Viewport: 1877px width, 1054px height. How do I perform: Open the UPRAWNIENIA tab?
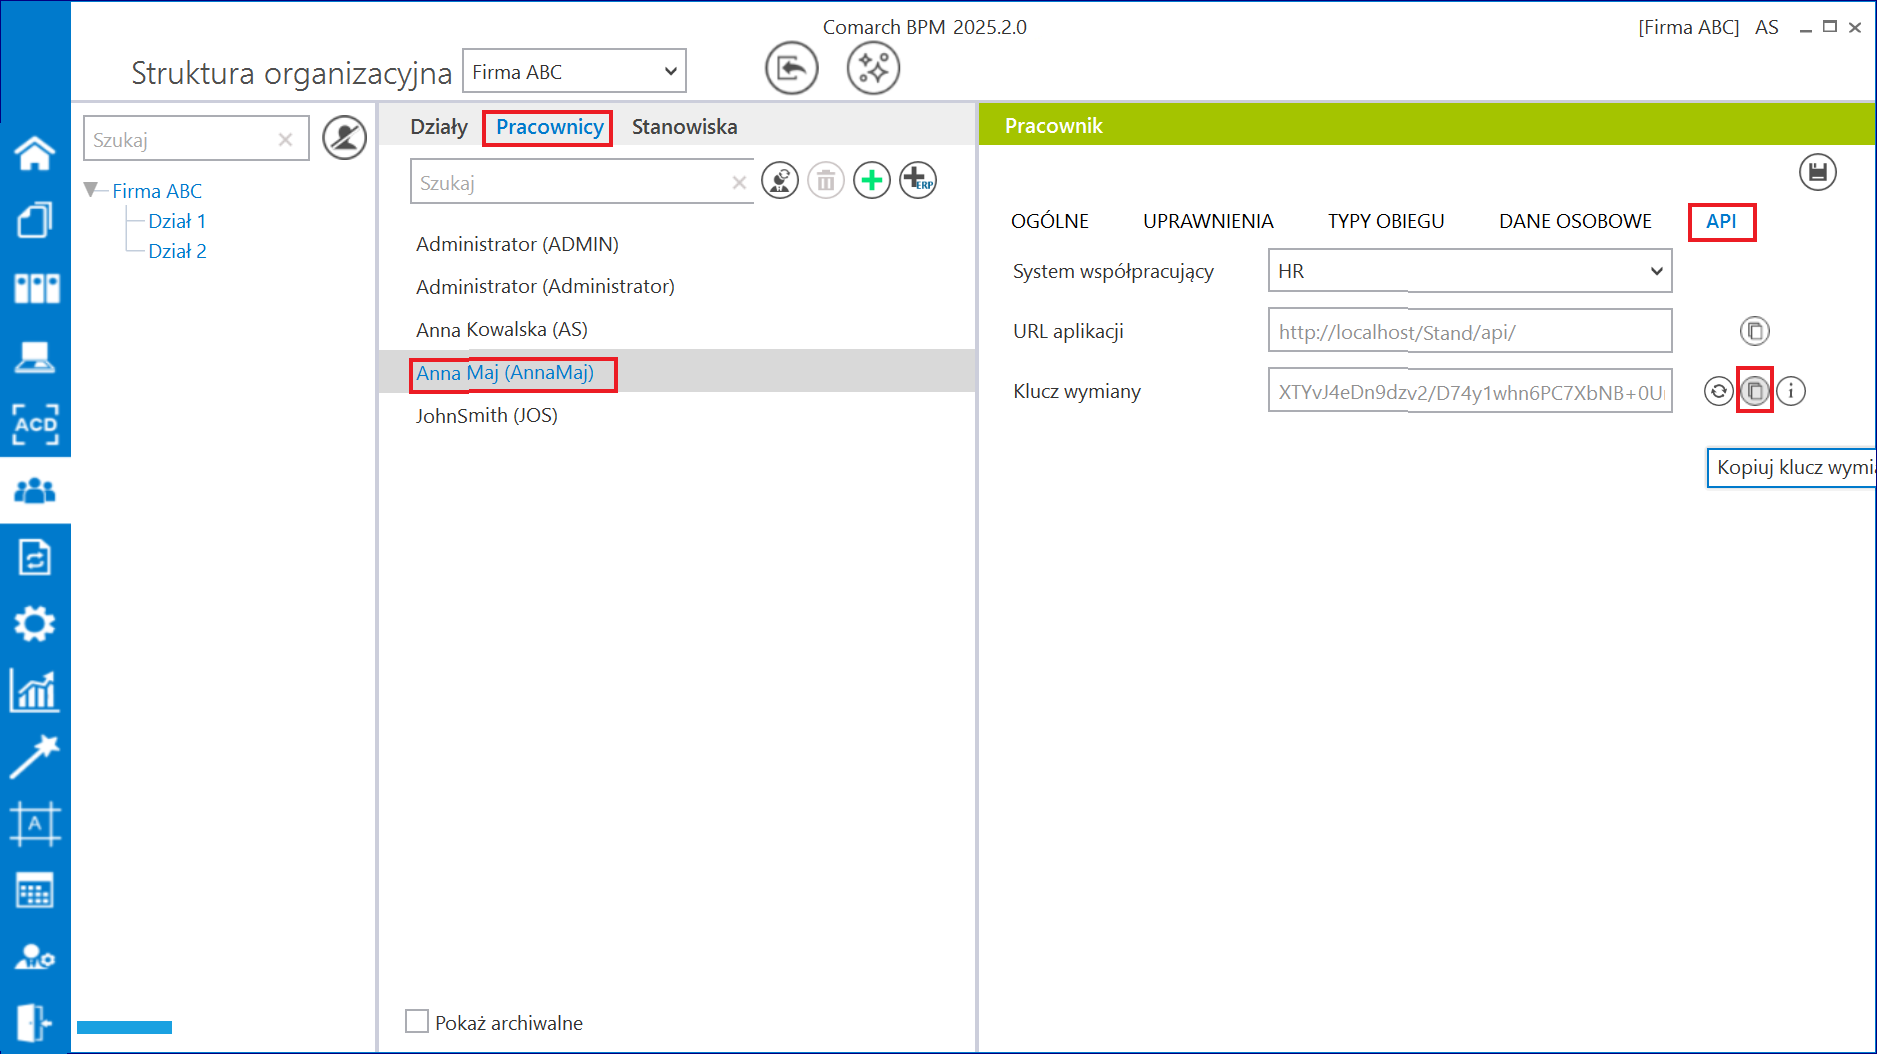(1208, 221)
